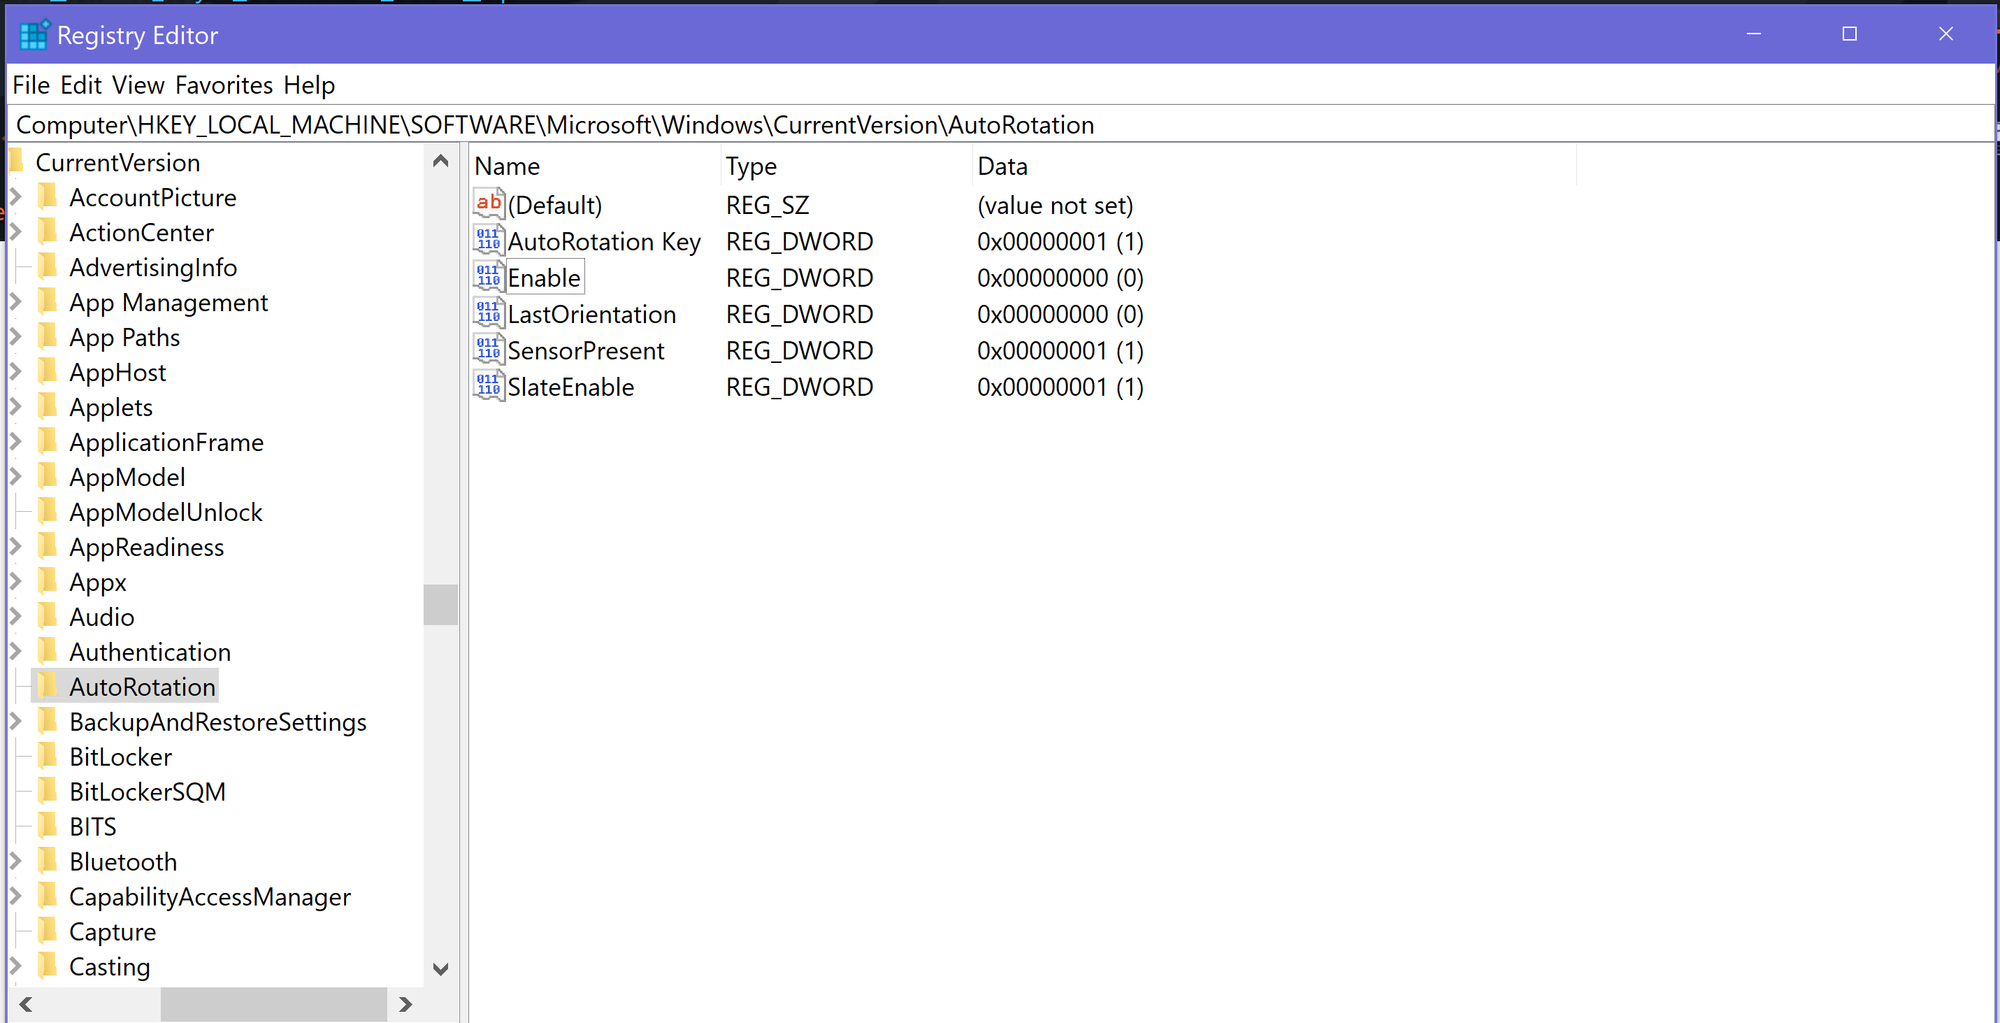Click the tree scroll up arrow
The height and width of the screenshot is (1023, 2000).
click(x=440, y=161)
